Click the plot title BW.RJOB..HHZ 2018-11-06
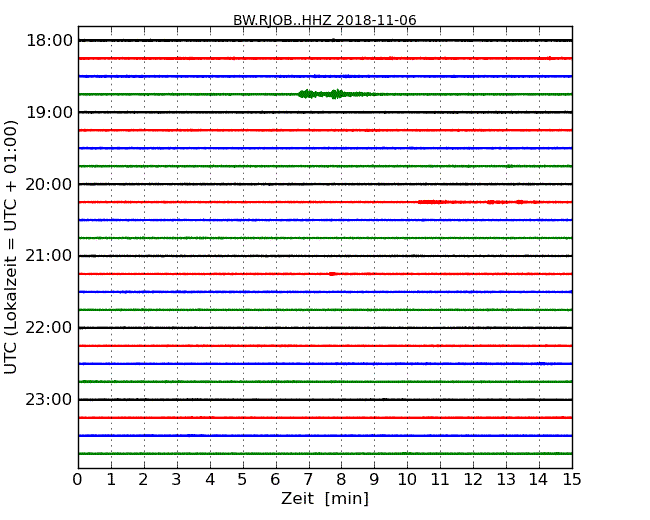Screen dimensions: 650x520 (325, 20)
